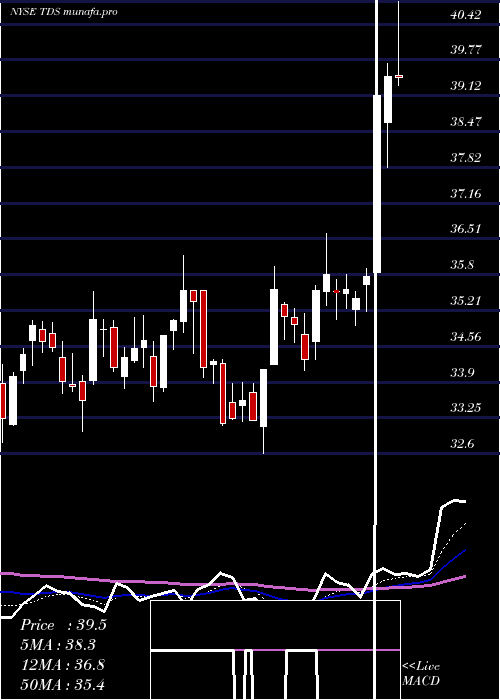Select the 39.12 price axis label
Viewport: 500px width, 700px height.
tap(466, 85)
